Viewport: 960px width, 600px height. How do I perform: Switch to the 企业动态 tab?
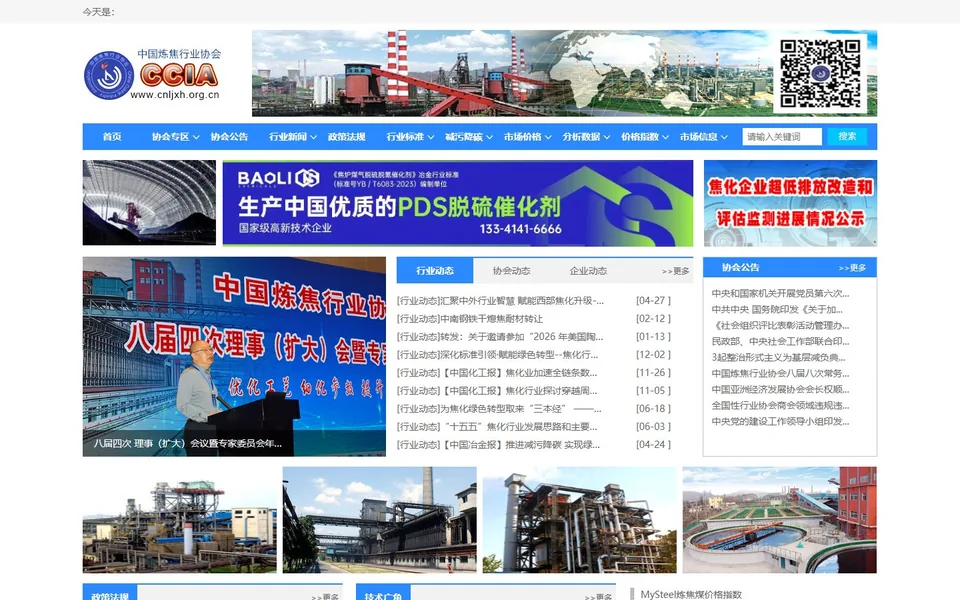pyautogui.click(x=588, y=271)
